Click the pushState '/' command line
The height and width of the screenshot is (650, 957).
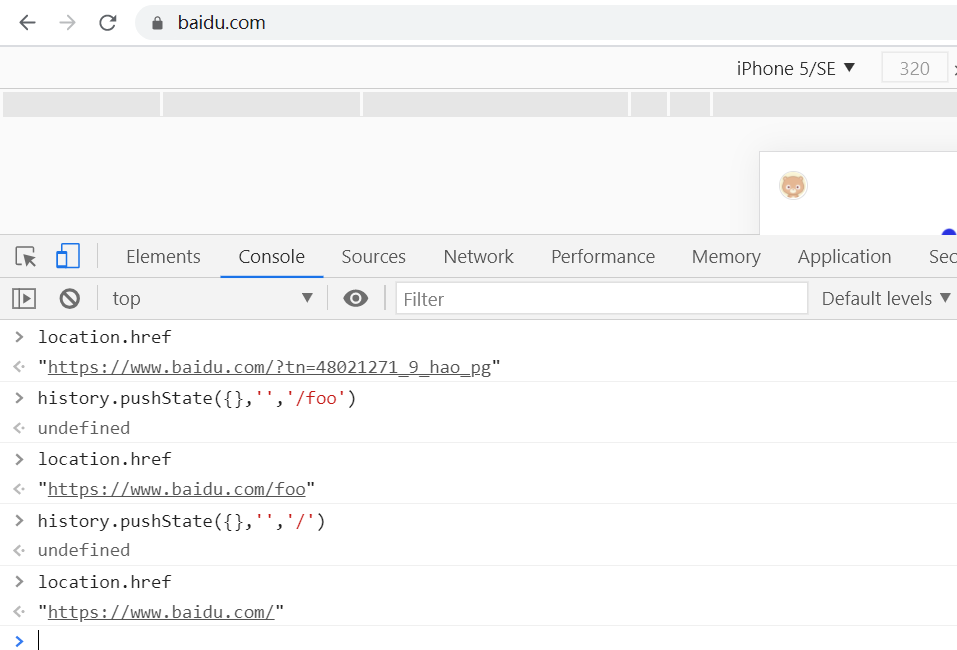[182, 521]
